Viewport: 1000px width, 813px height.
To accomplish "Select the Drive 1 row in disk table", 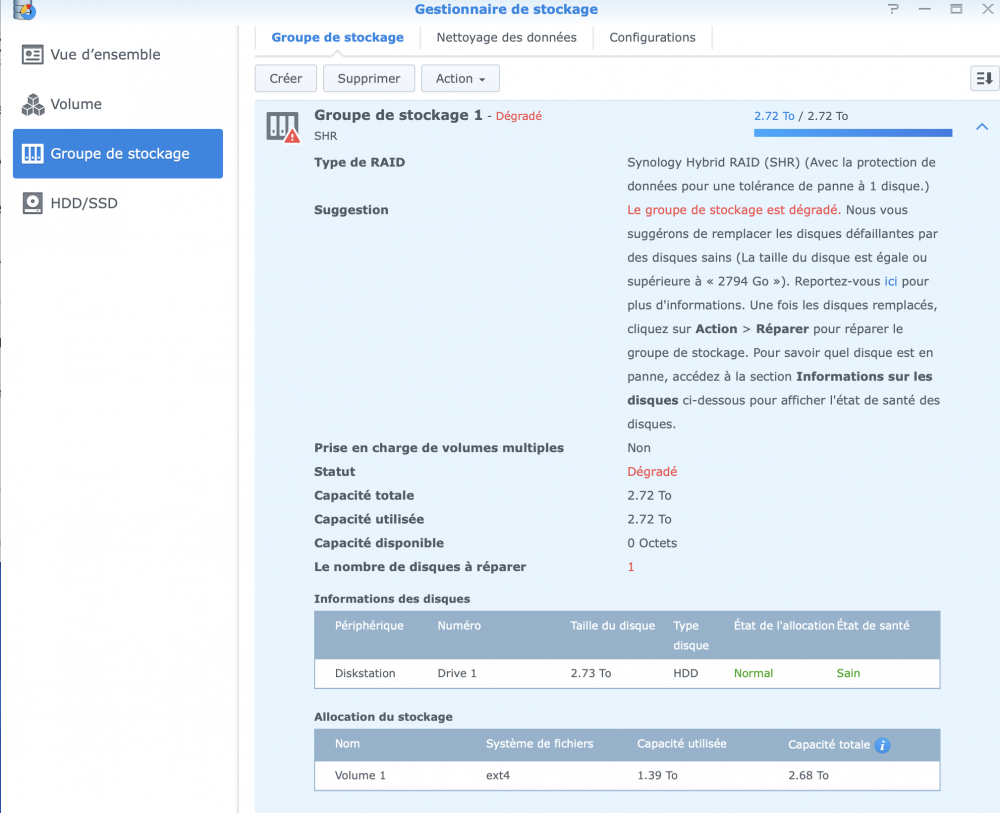I will tap(627, 673).
